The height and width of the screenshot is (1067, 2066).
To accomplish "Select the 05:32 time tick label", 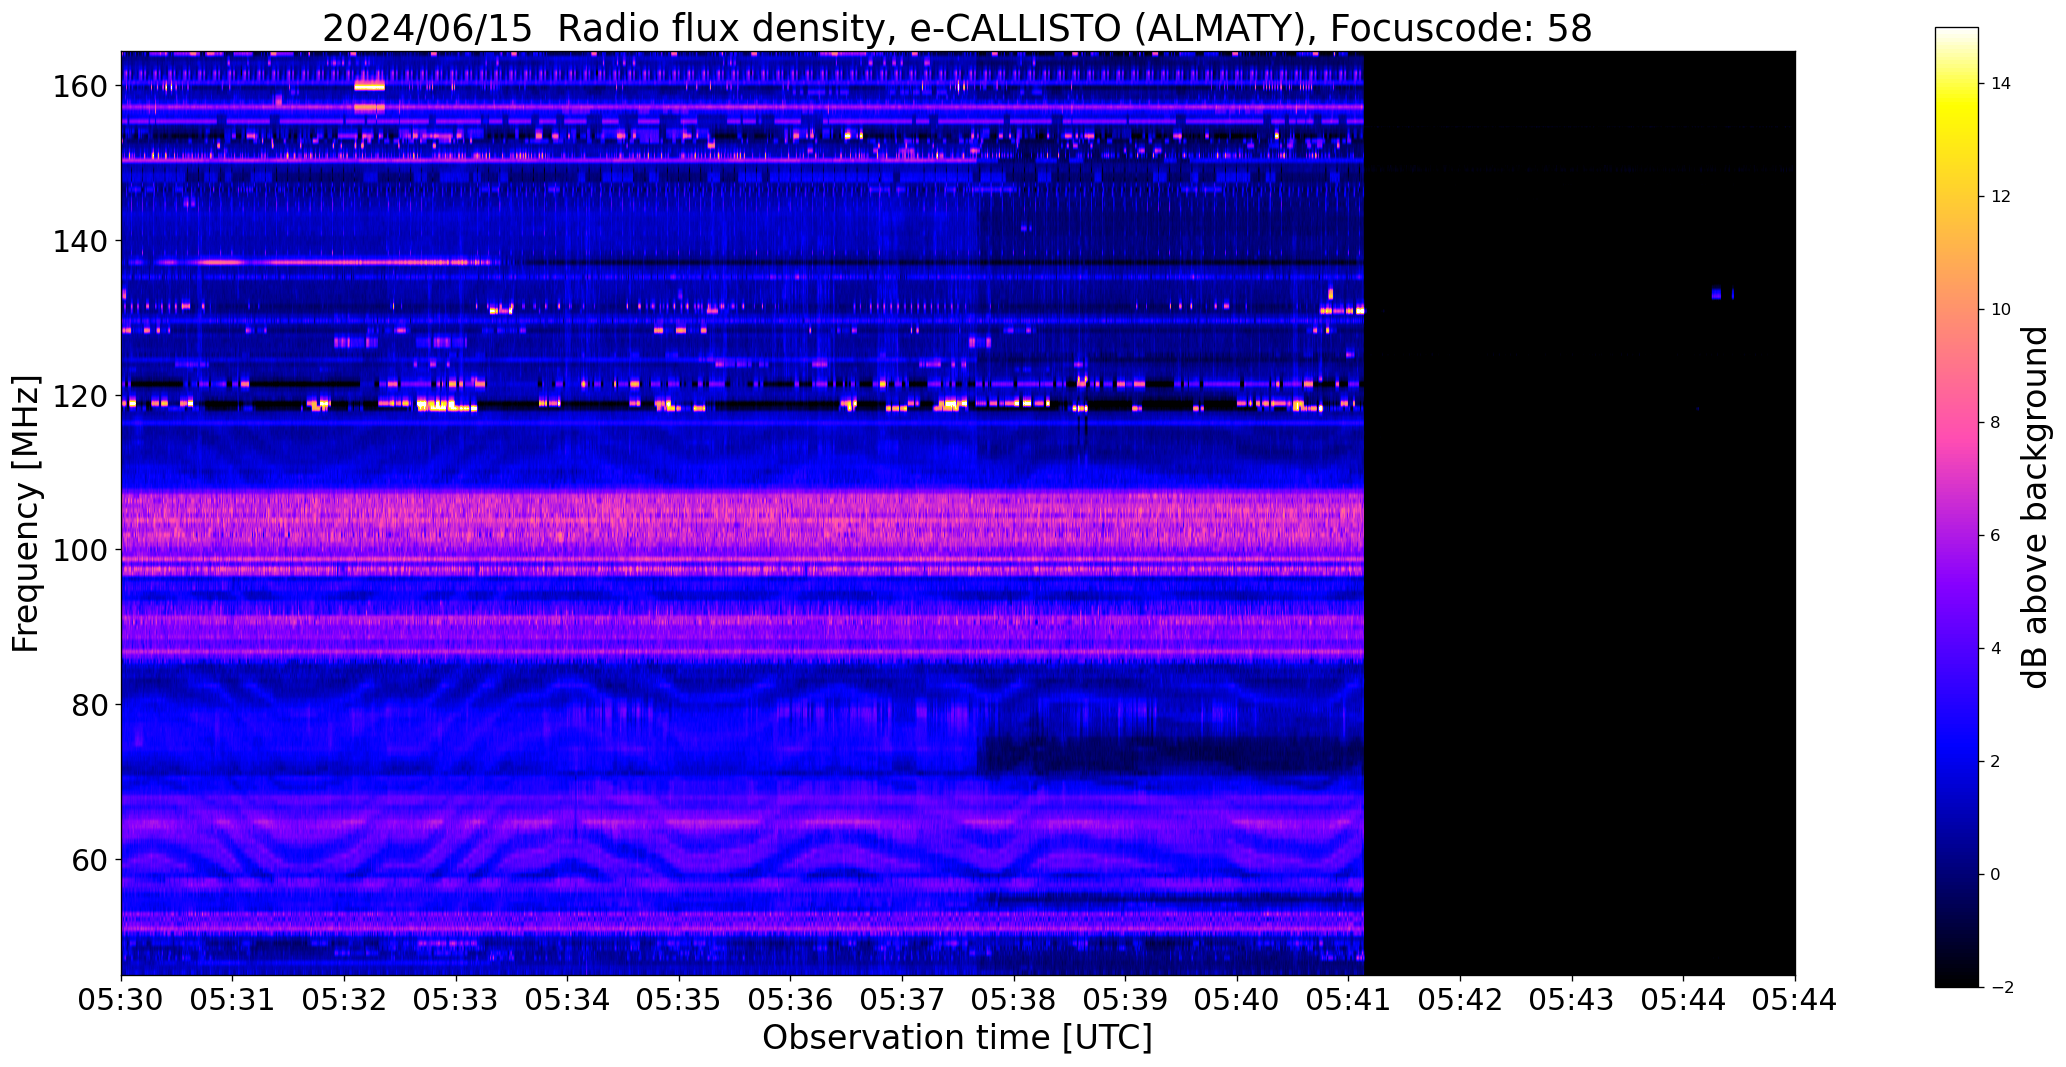I will (345, 1000).
